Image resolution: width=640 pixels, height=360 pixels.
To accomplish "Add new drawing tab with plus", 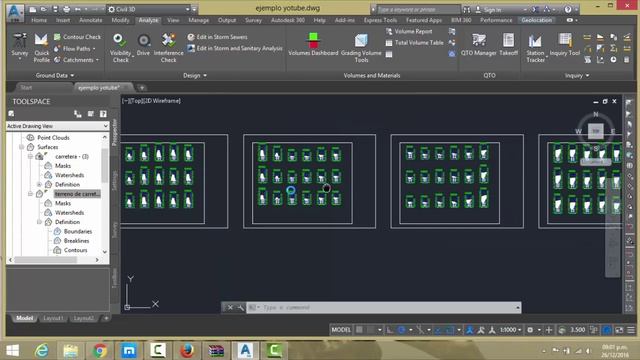I will point(142,87).
